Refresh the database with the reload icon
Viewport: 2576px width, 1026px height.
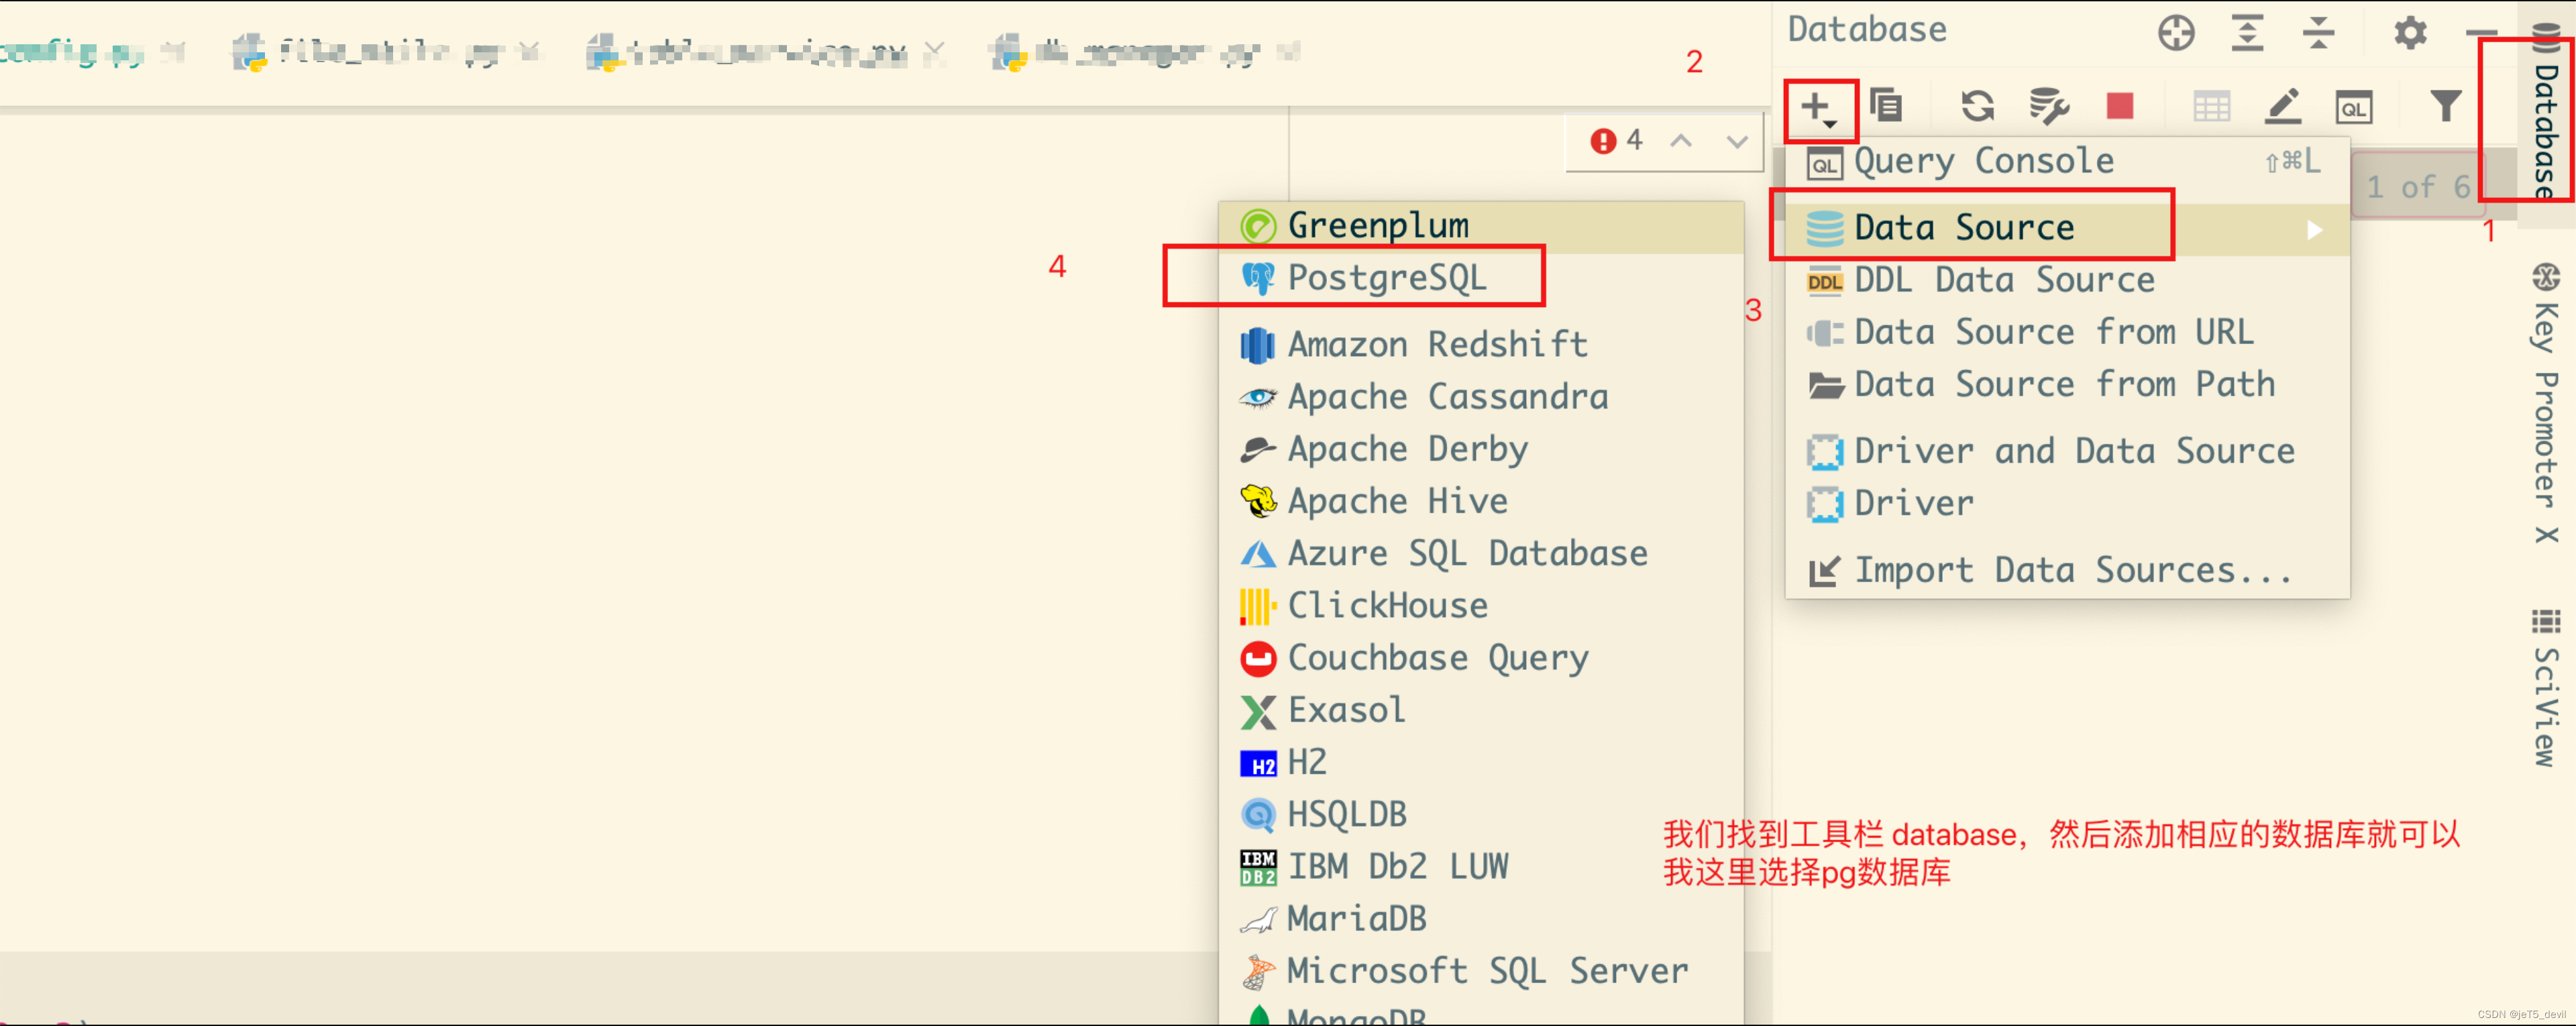click(1977, 105)
